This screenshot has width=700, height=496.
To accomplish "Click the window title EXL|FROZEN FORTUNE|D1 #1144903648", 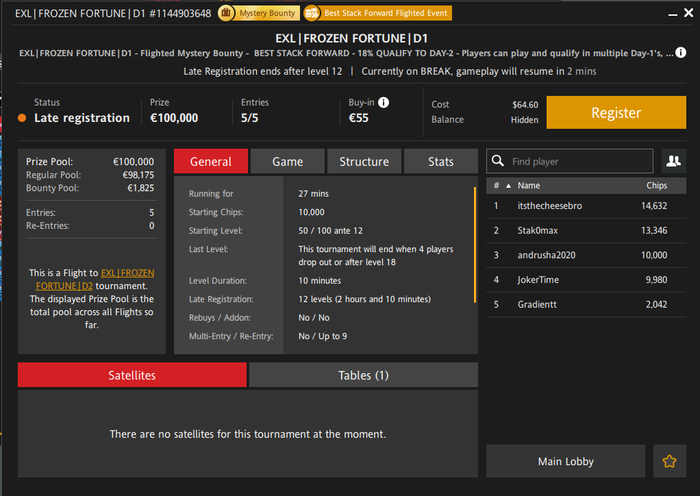I will tap(113, 13).
